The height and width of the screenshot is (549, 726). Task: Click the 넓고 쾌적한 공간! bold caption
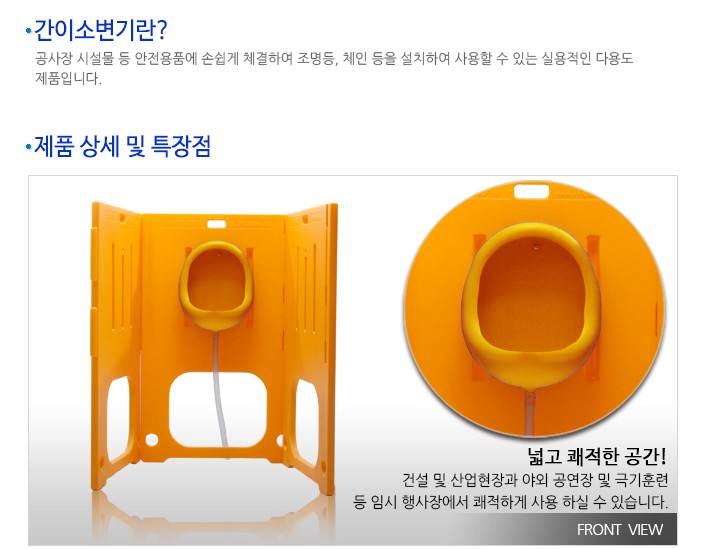click(597, 456)
